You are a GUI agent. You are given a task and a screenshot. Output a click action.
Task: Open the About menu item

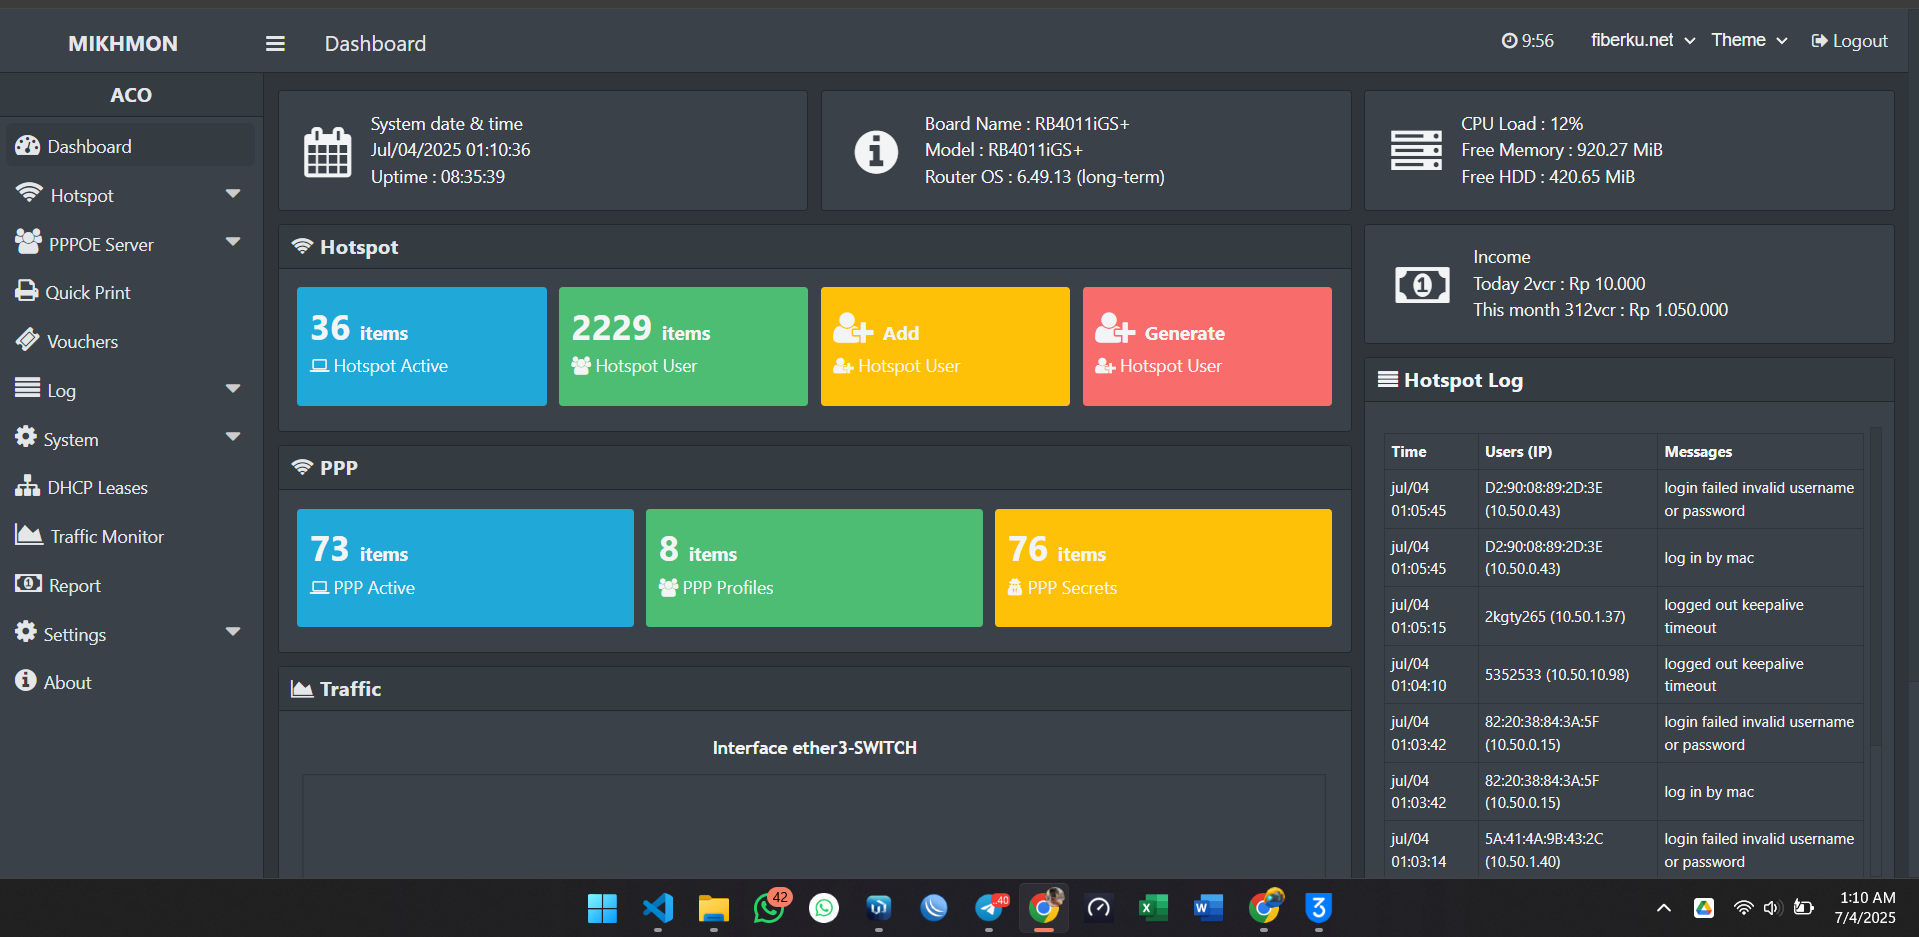pyautogui.click(x=130, y=682)
